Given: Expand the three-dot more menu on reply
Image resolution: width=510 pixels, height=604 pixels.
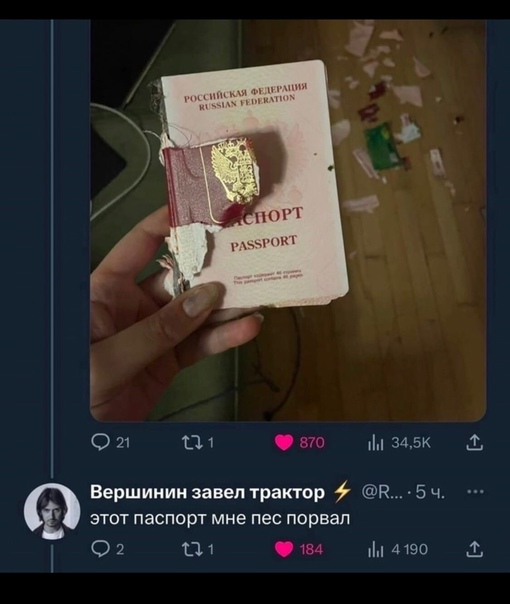Looking at the screenshot, I should click(475, 492).
